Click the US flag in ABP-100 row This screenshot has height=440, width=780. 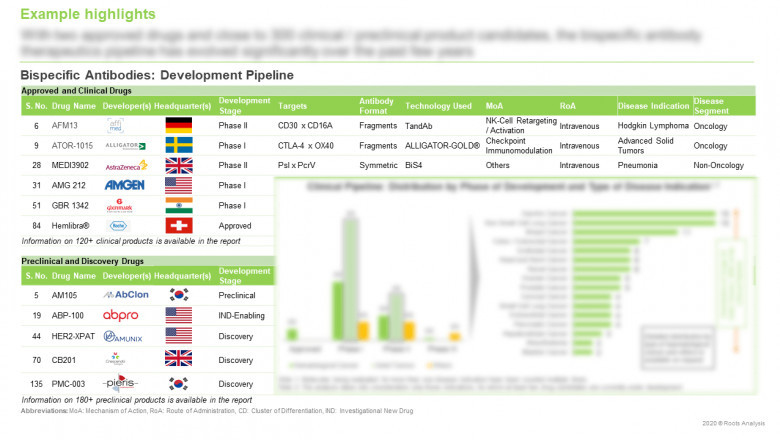[x=179, y=315]
